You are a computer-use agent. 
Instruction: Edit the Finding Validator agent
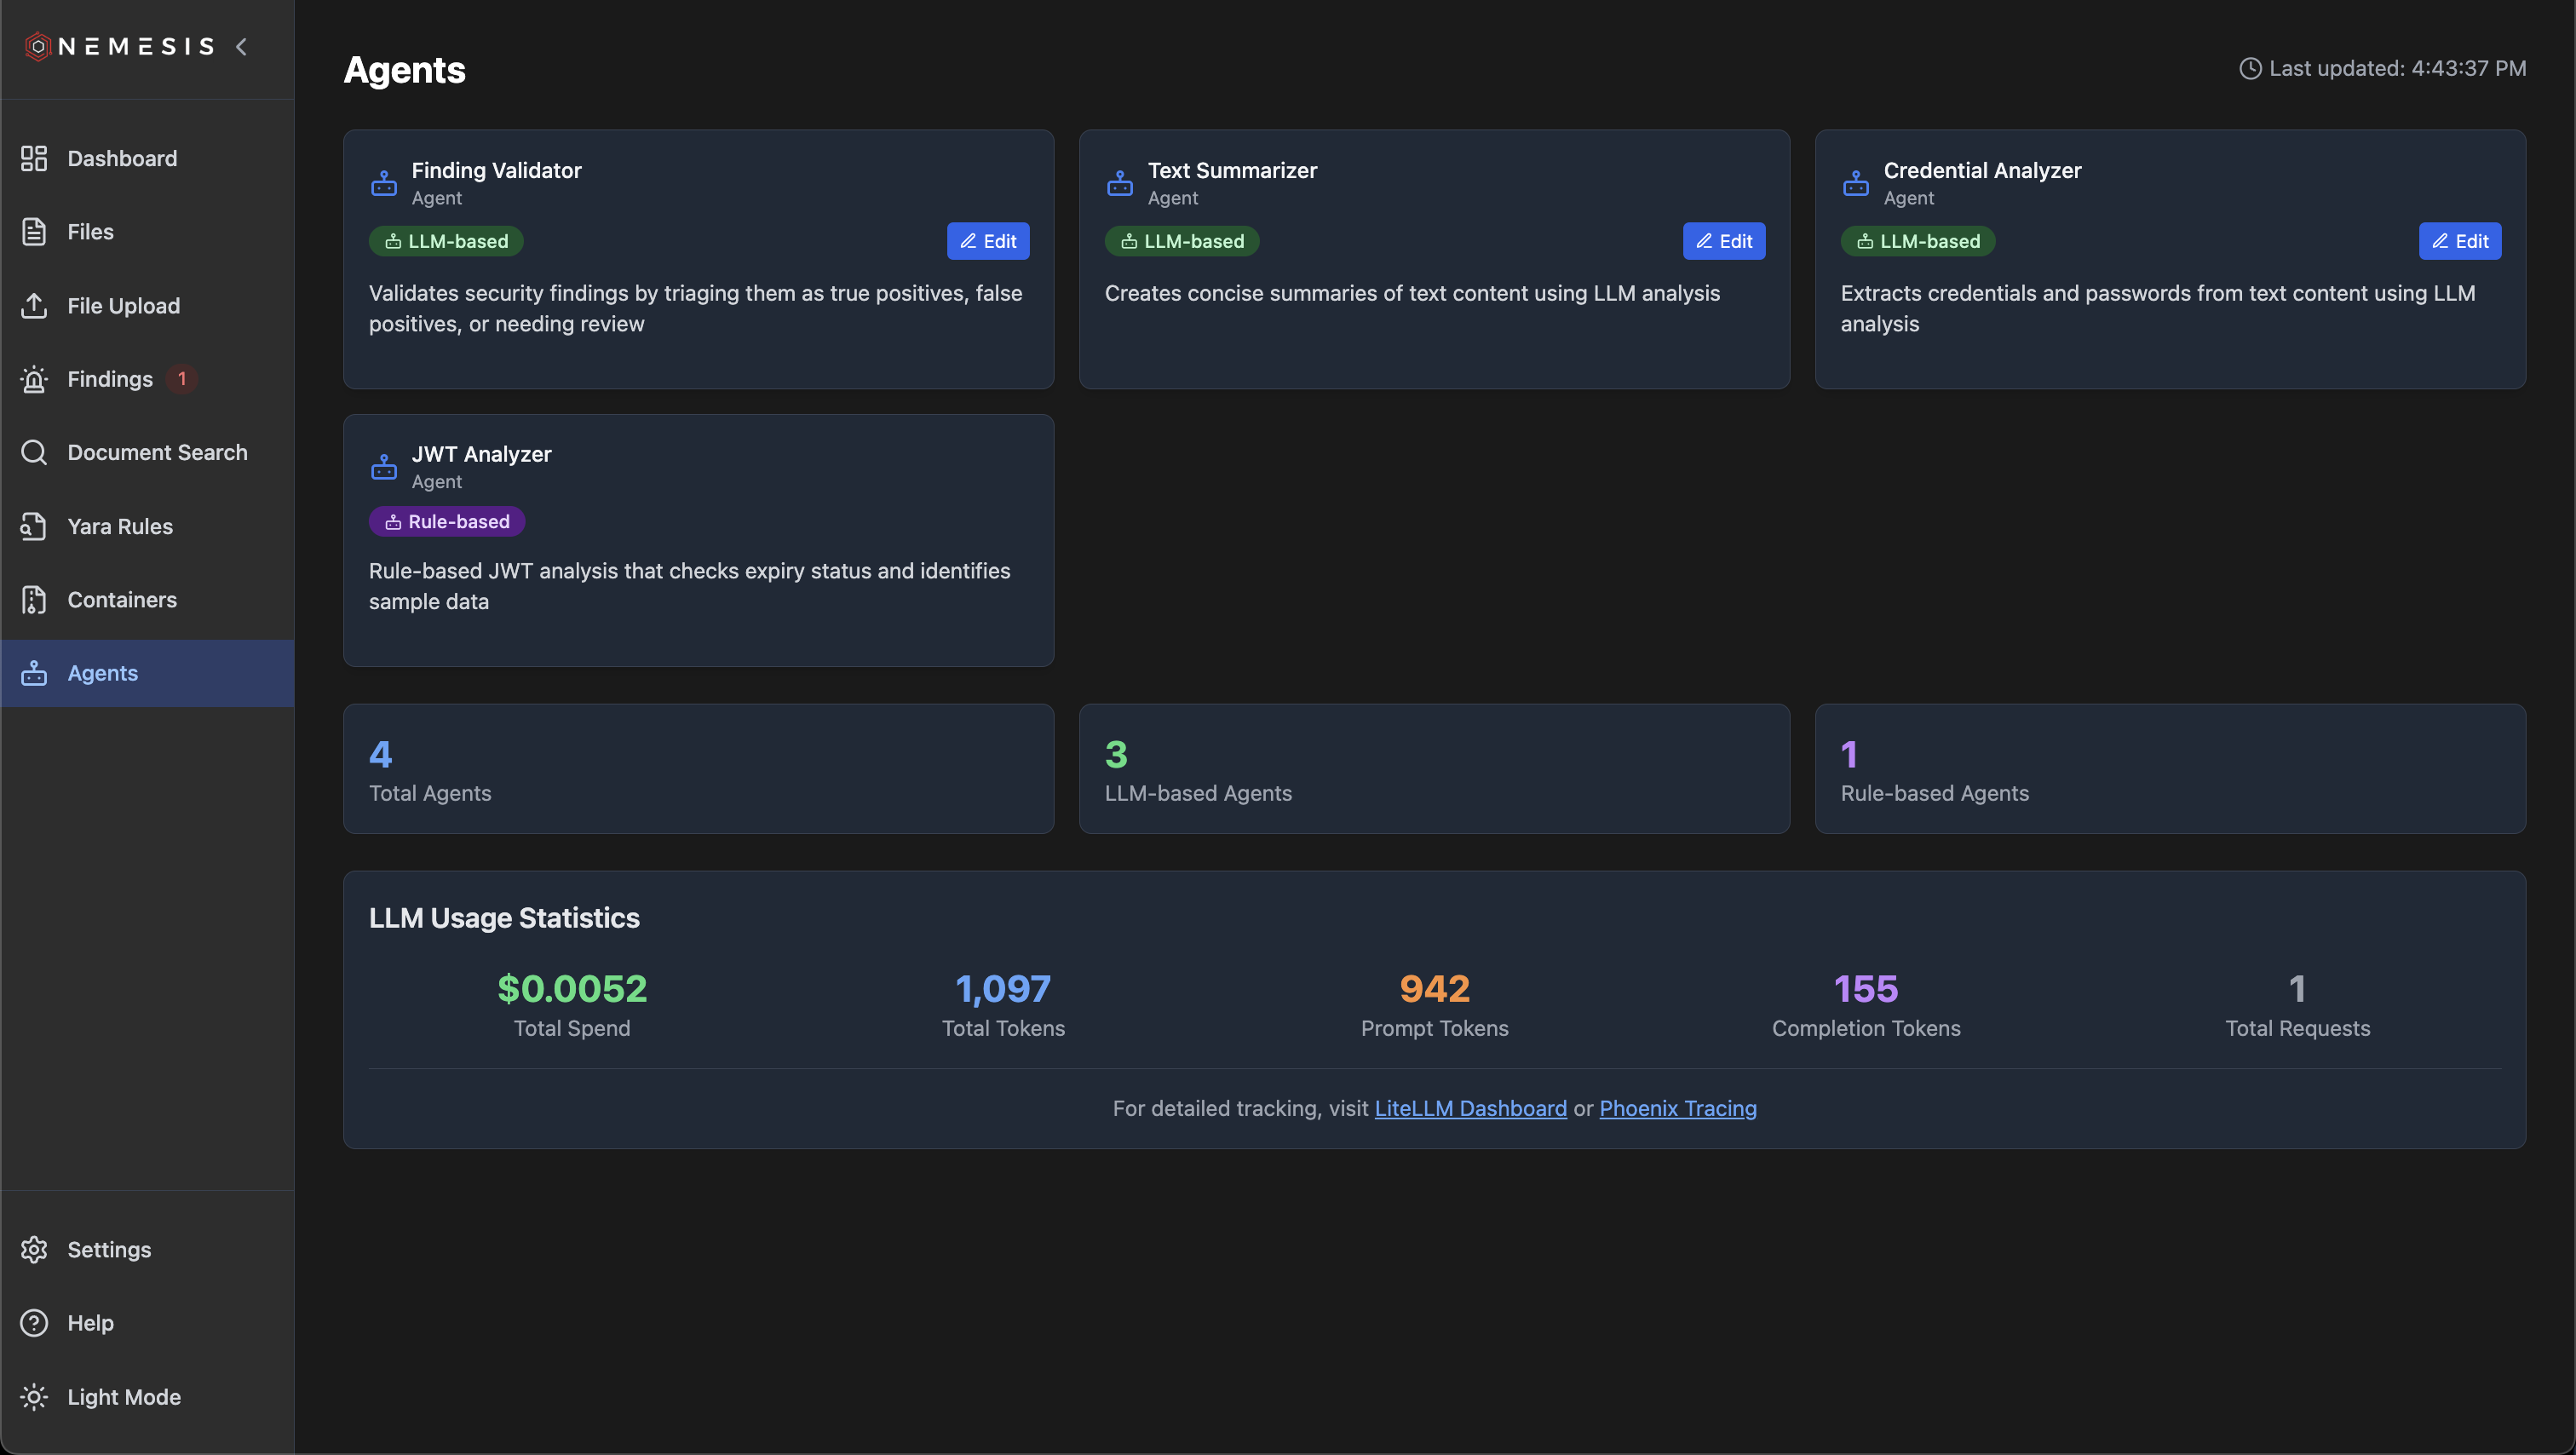[988, 241]
